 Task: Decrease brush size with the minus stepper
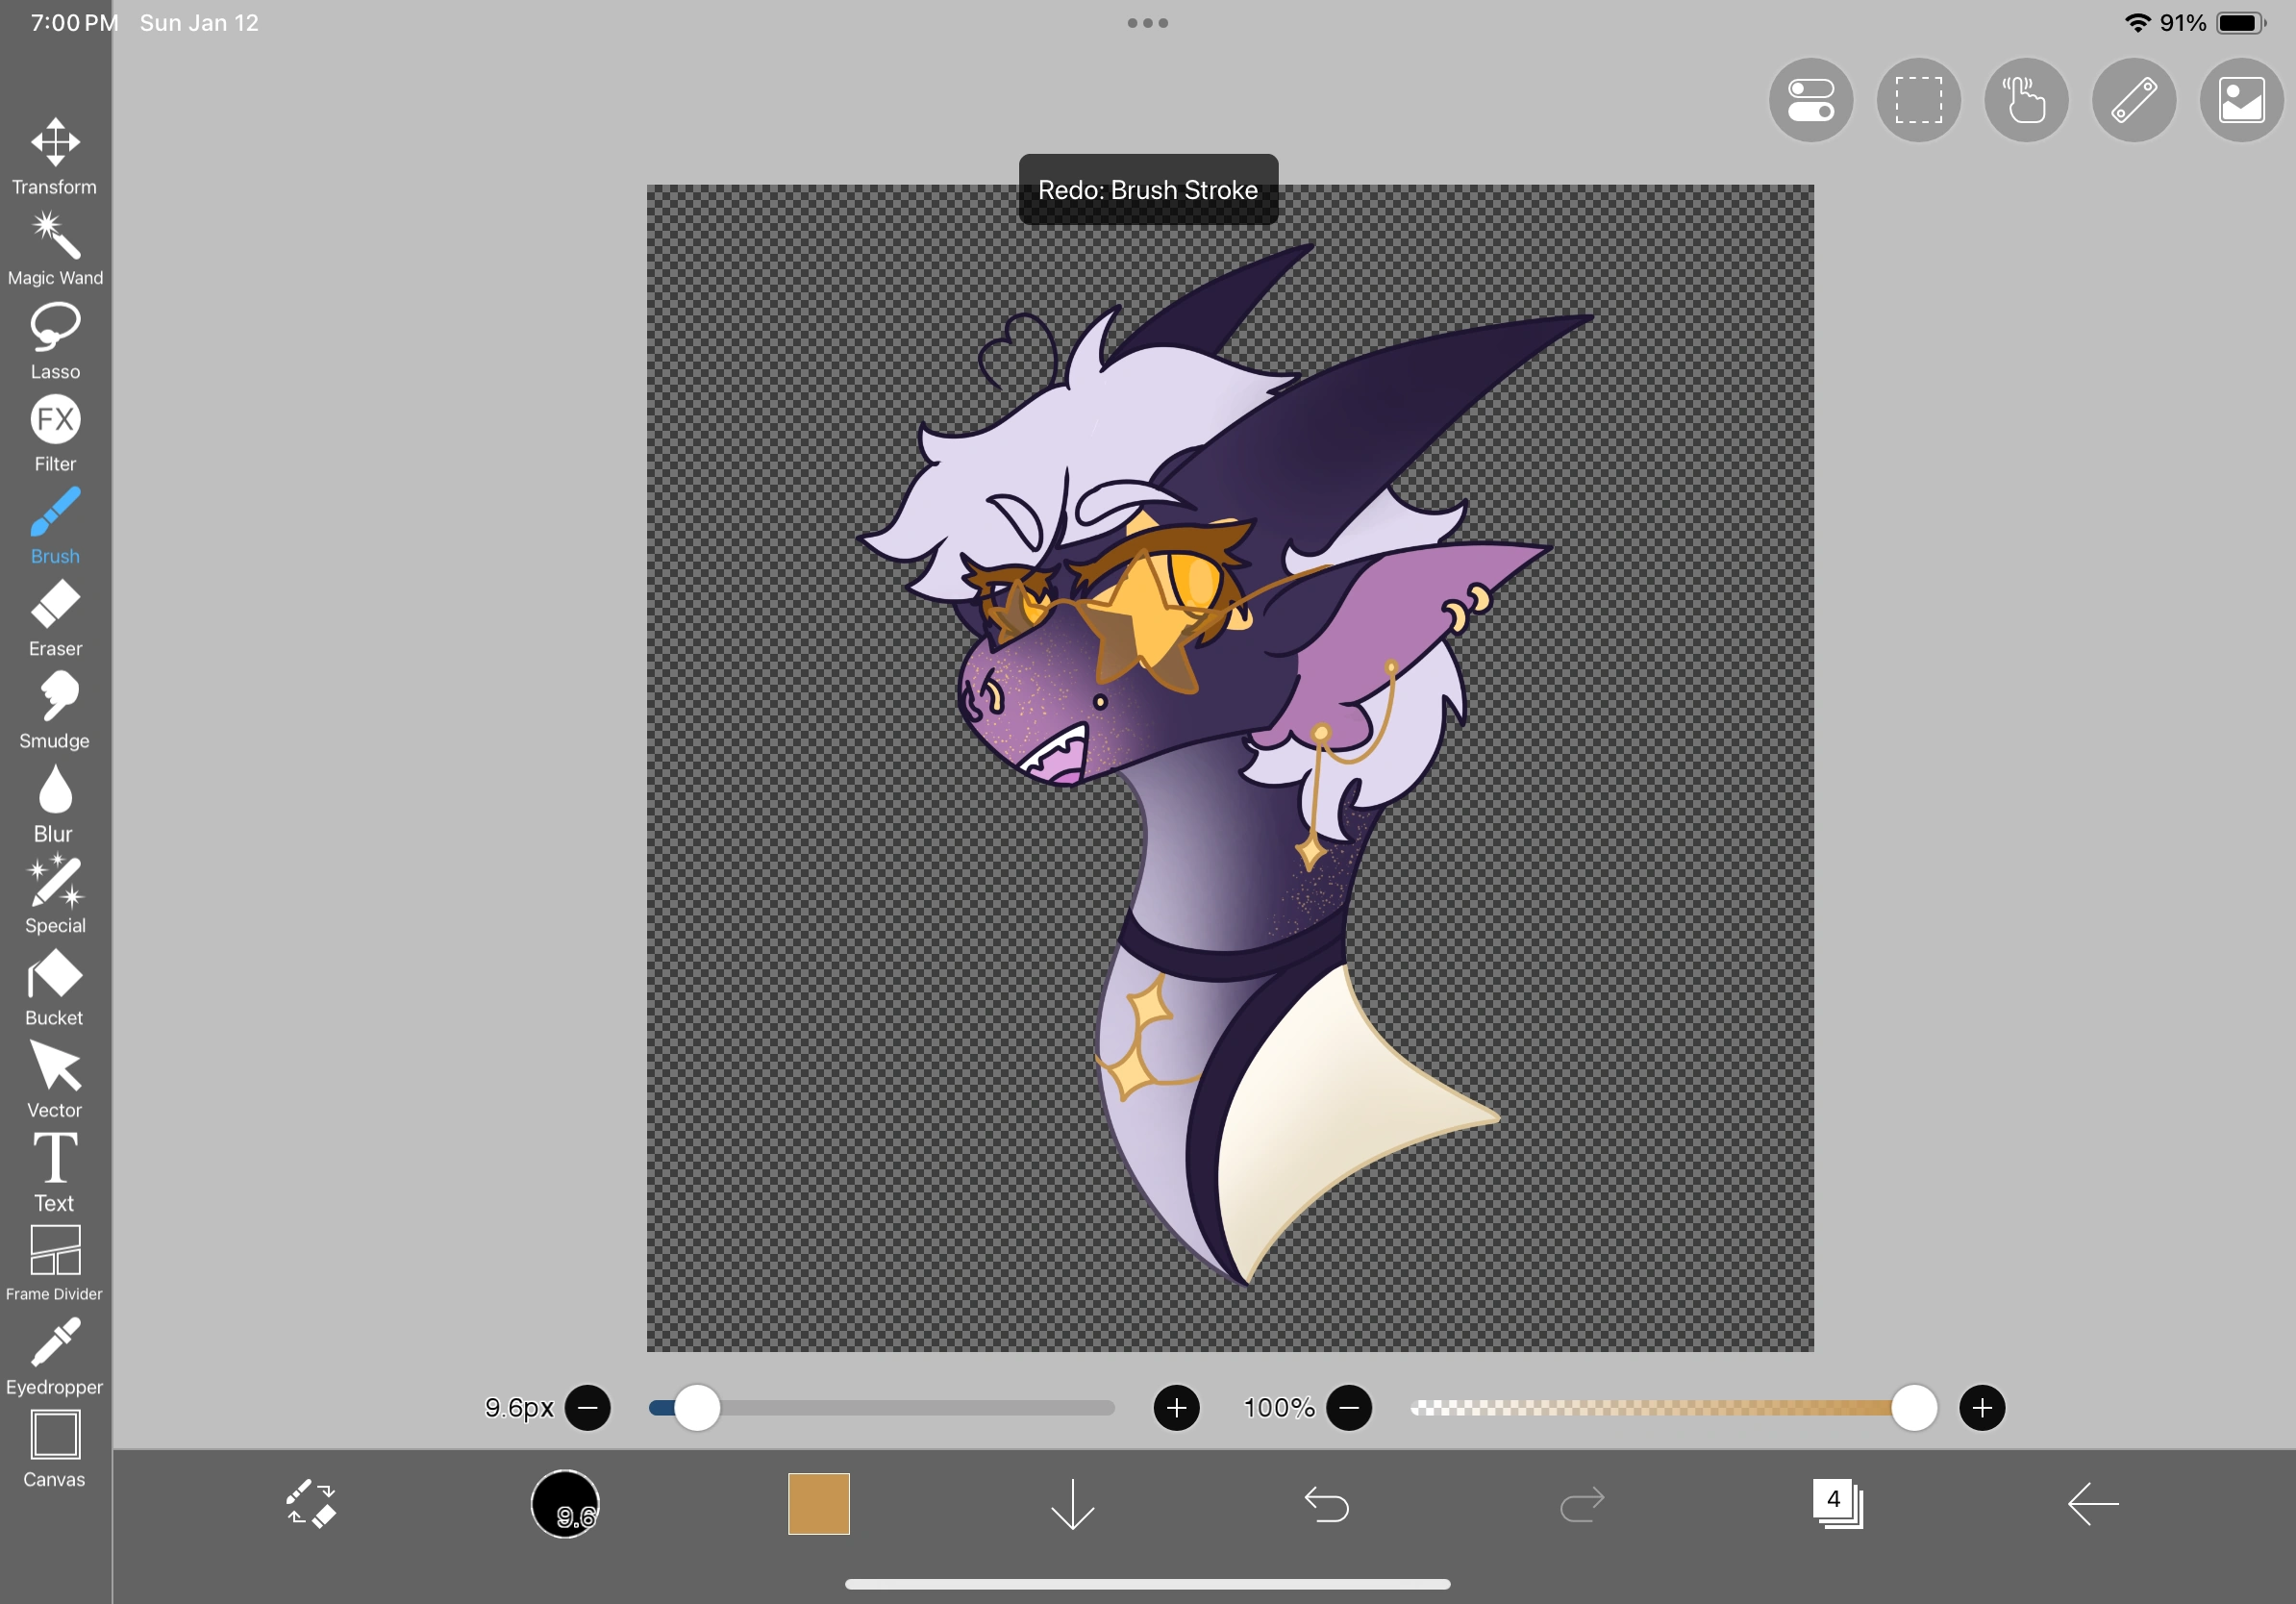(589, 1408)
